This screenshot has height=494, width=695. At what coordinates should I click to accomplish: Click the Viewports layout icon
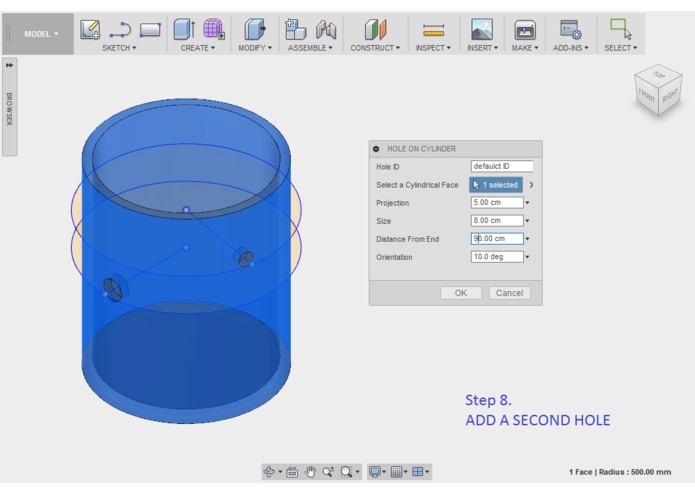pos(418,472)
